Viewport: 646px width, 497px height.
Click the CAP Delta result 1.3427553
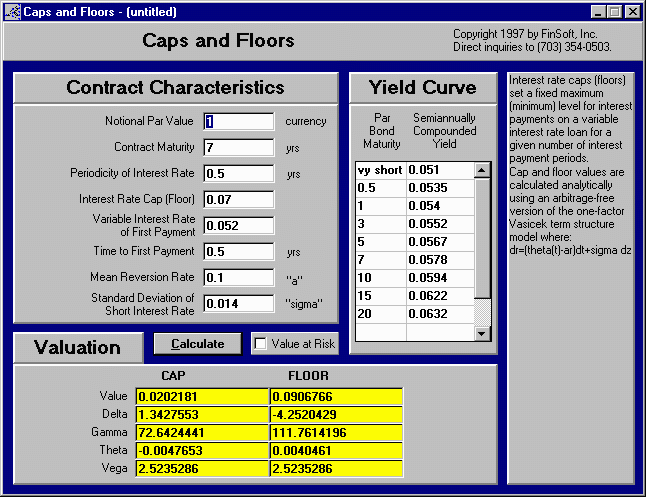[202, 415]
